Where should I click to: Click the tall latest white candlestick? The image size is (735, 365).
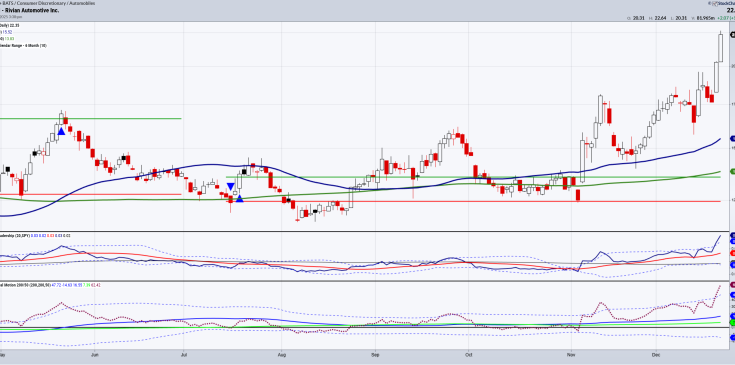coord(720,46)
